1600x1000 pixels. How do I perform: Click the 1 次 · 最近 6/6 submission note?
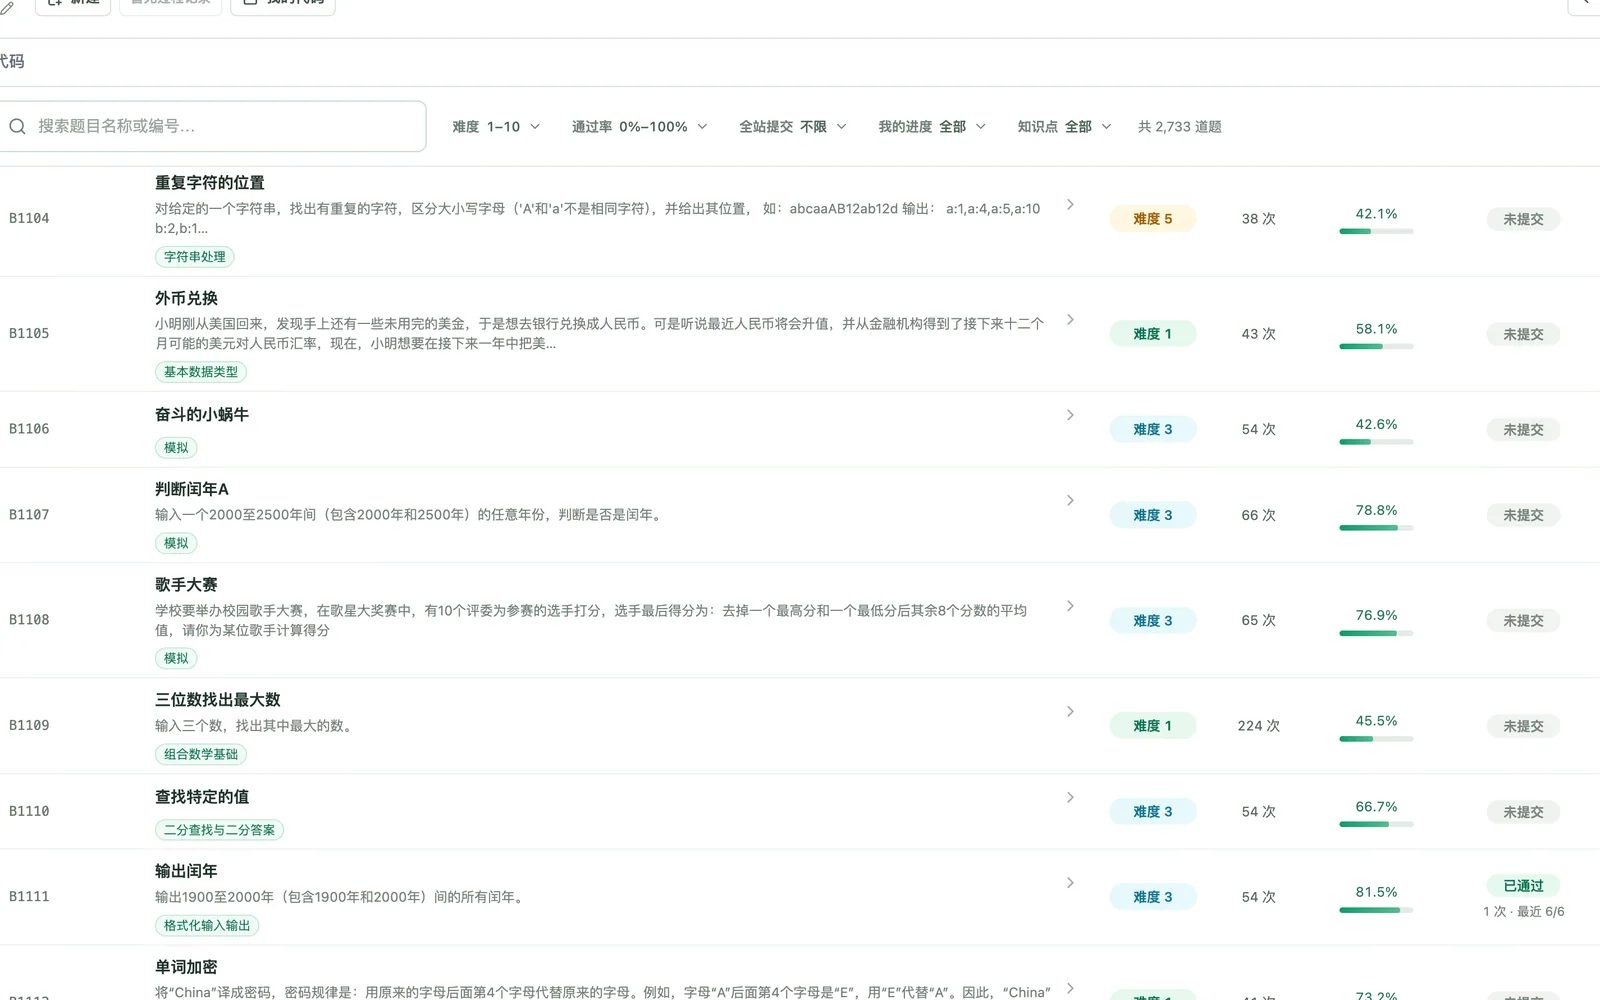click(x=1524, y=912)
